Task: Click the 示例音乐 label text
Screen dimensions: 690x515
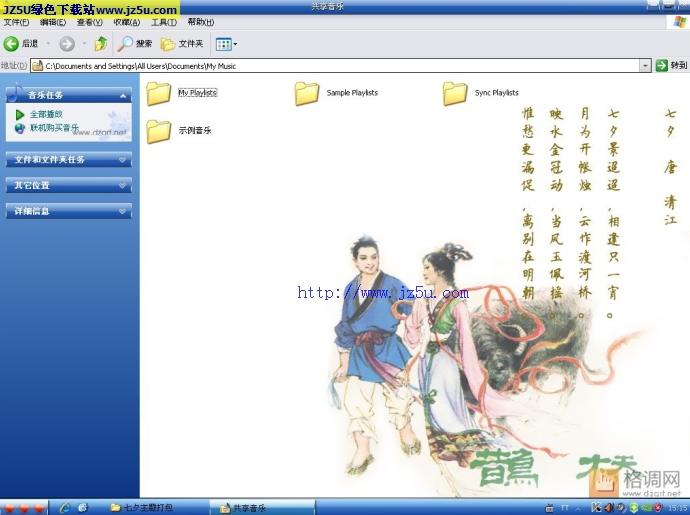Action: [x=195, y=130]
